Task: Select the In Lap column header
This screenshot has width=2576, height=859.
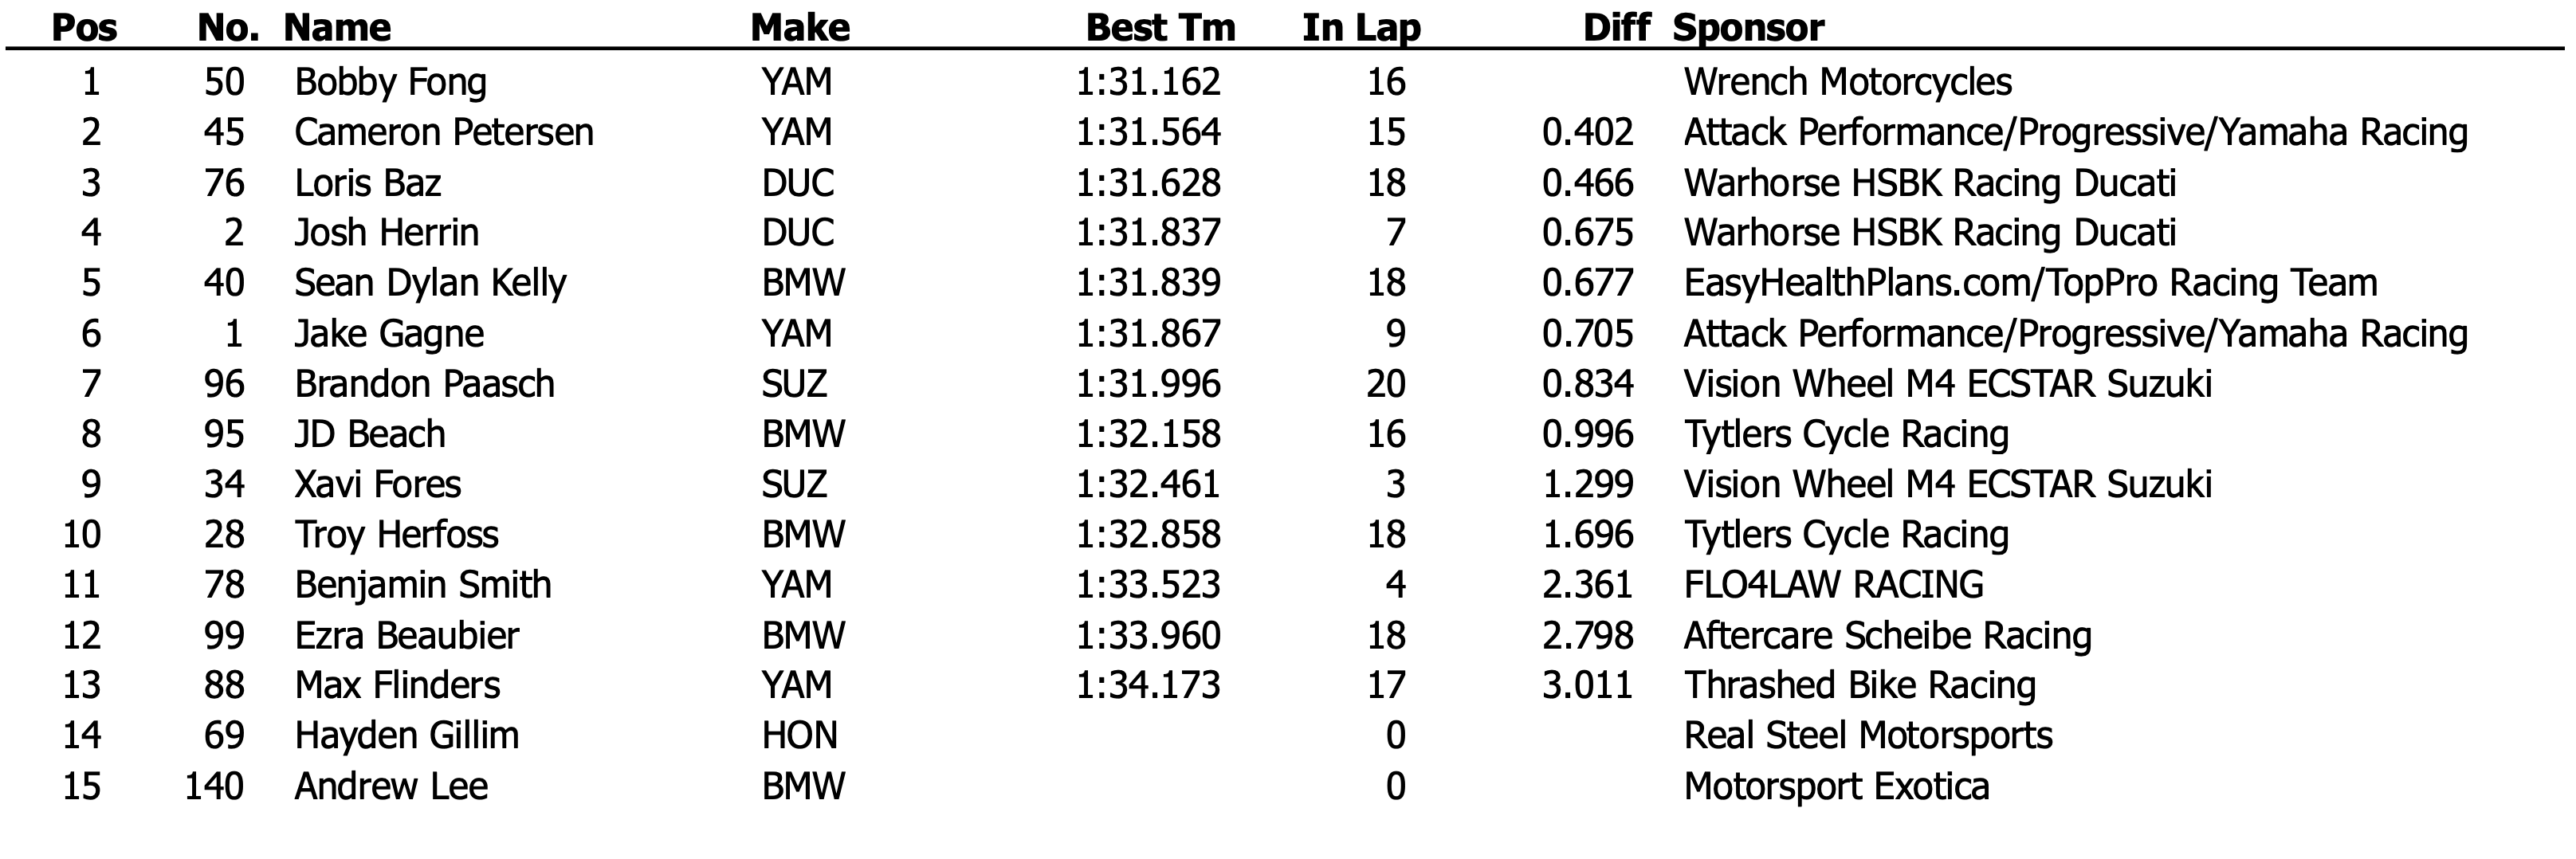Action: coord(1361,27)
